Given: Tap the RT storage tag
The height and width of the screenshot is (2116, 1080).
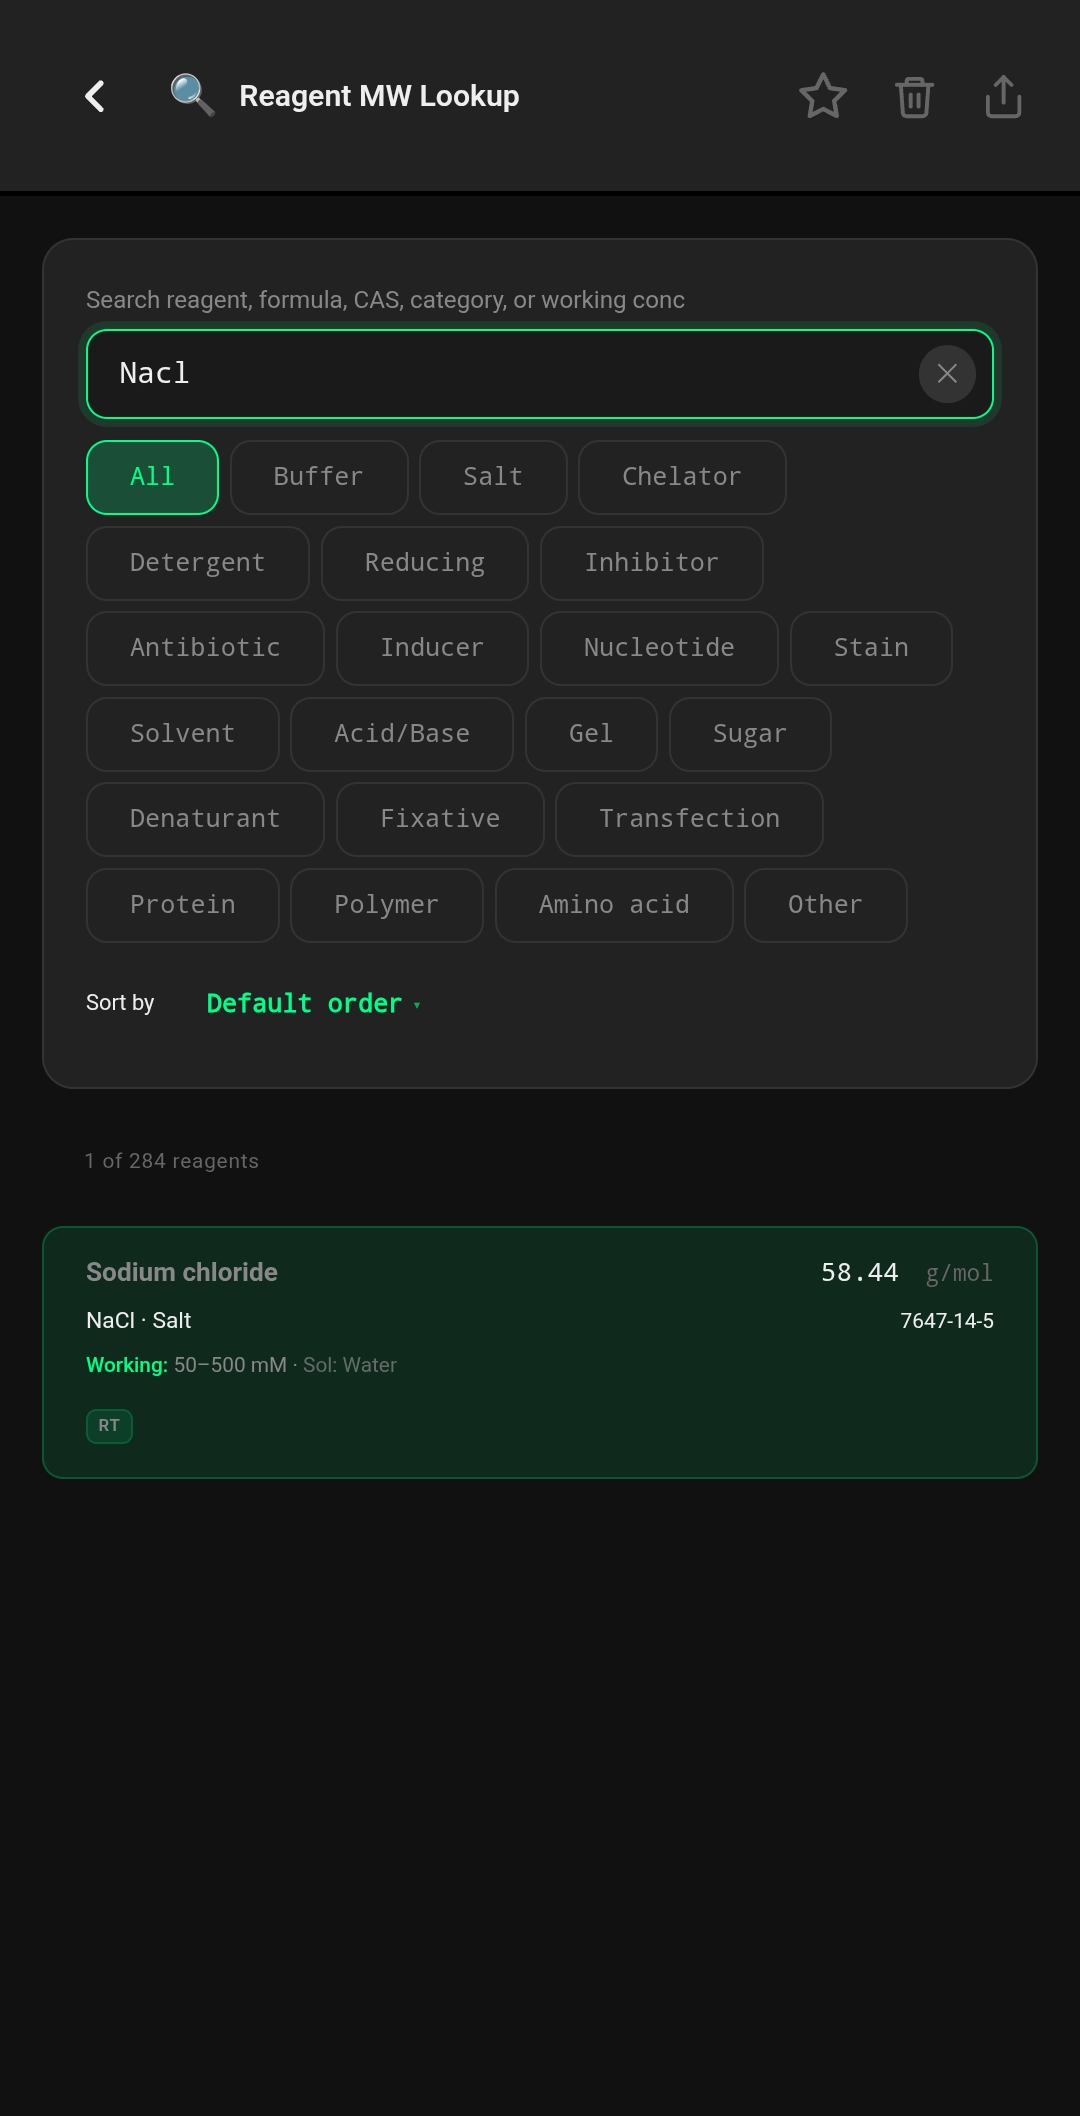Looking at the screenshot, I should coord(109,1425).
